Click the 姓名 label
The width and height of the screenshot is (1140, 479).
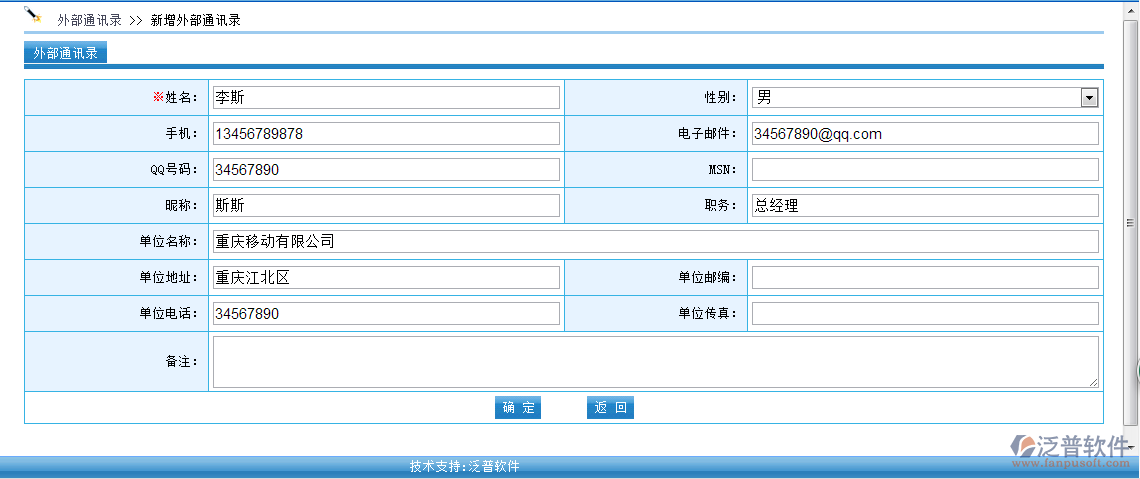point(174,97)
